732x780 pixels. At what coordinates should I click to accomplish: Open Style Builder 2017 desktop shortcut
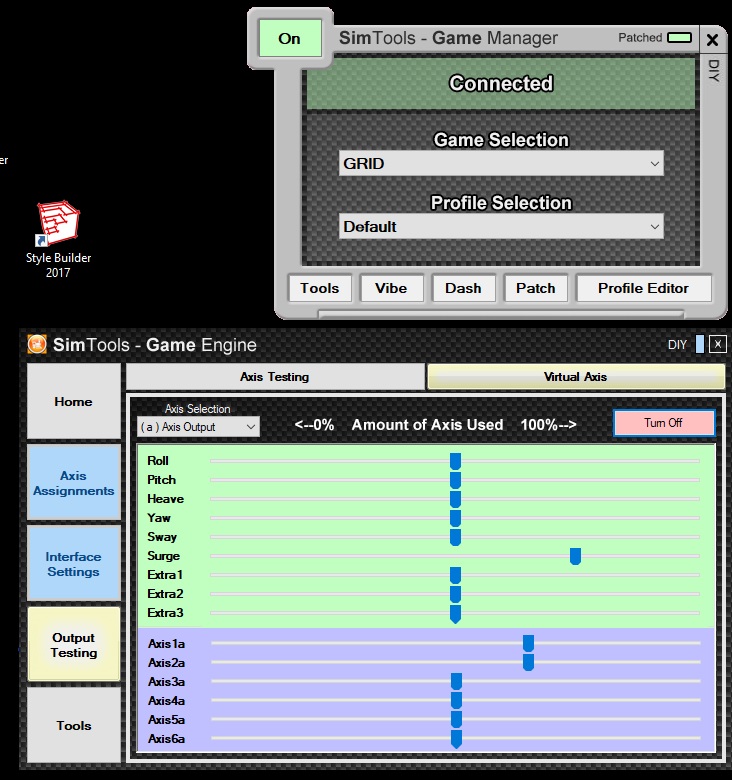point(58,239)
